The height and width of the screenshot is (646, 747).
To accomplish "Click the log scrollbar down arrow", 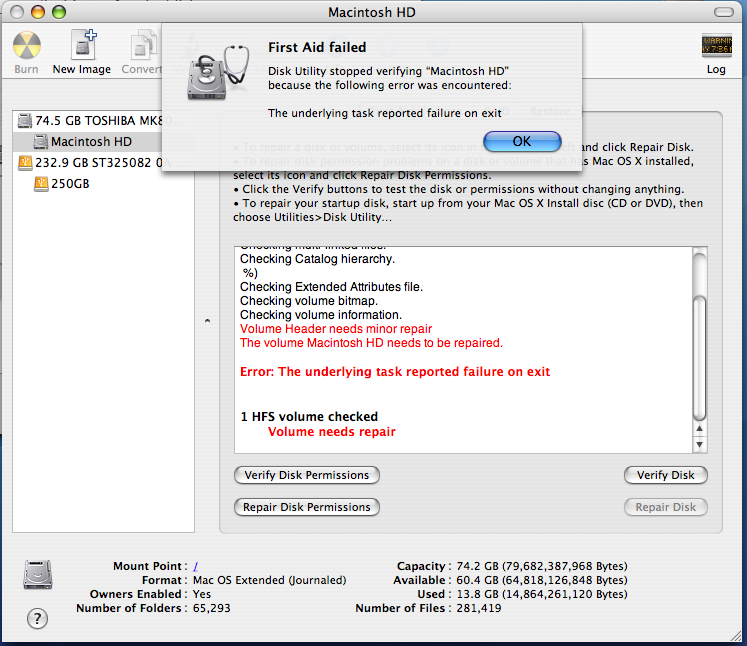I will tap(699, 445).
